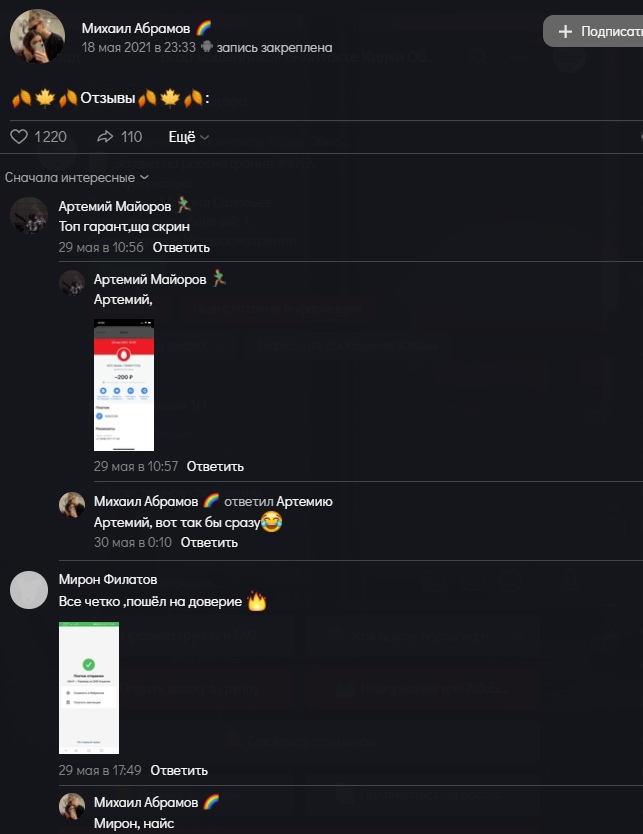Reply to Мирон Филатов's comment at 17:49
The image size is (643, 834).
pyautogui.click(x=179, y=770)
